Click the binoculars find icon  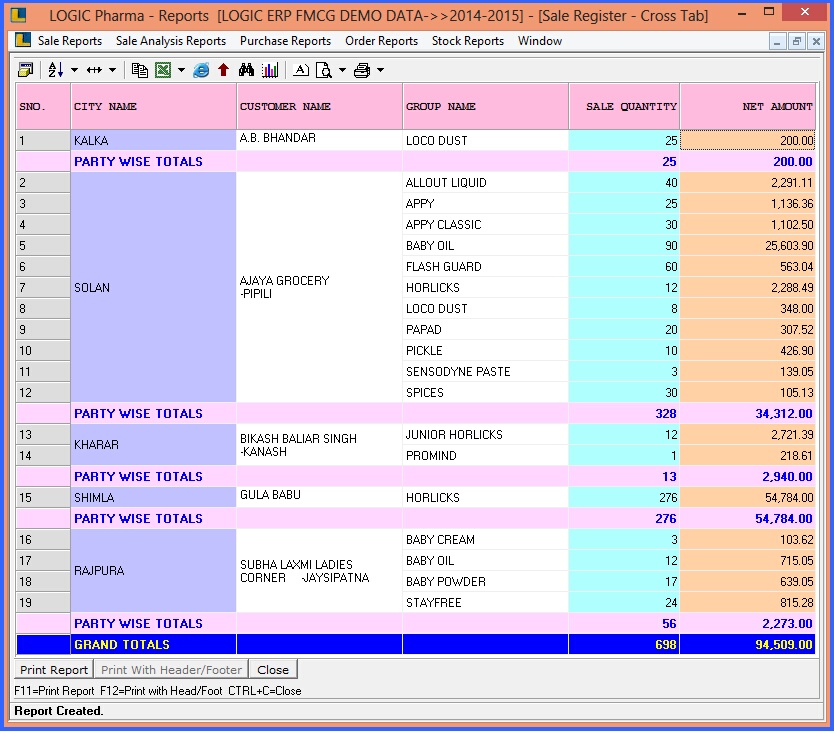(x=247, y=70)
